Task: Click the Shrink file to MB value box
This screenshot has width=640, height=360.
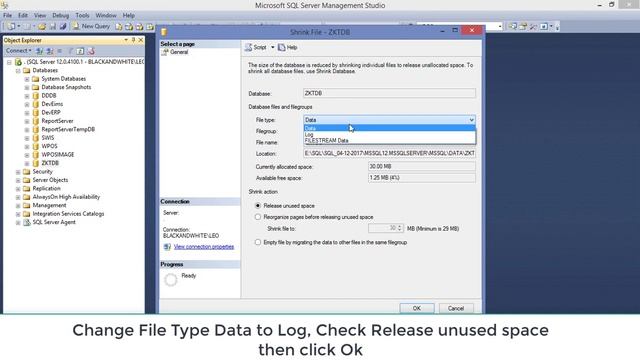Action: point(383,228)
